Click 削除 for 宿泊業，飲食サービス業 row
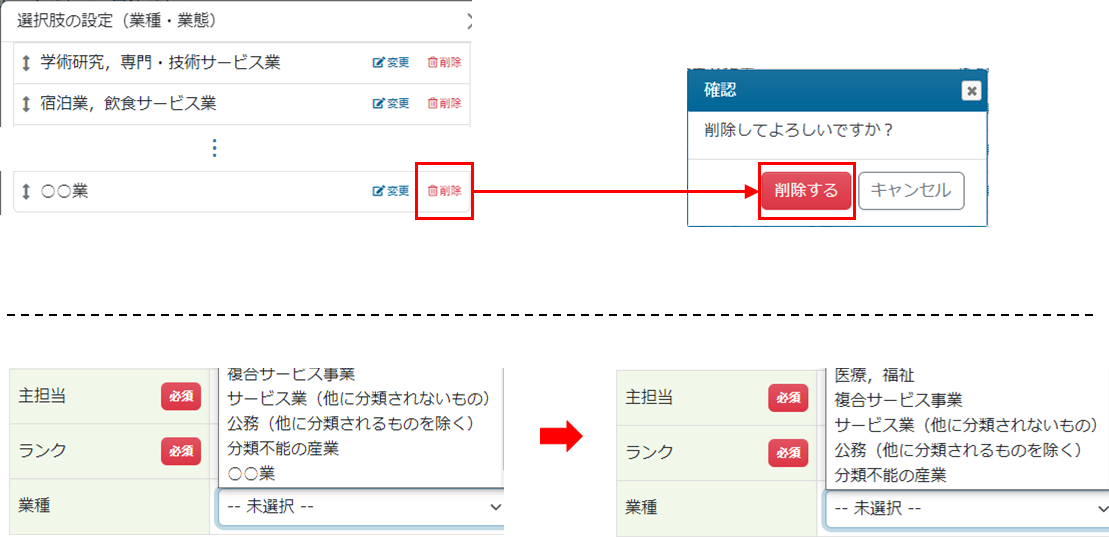 pos(444,103)
